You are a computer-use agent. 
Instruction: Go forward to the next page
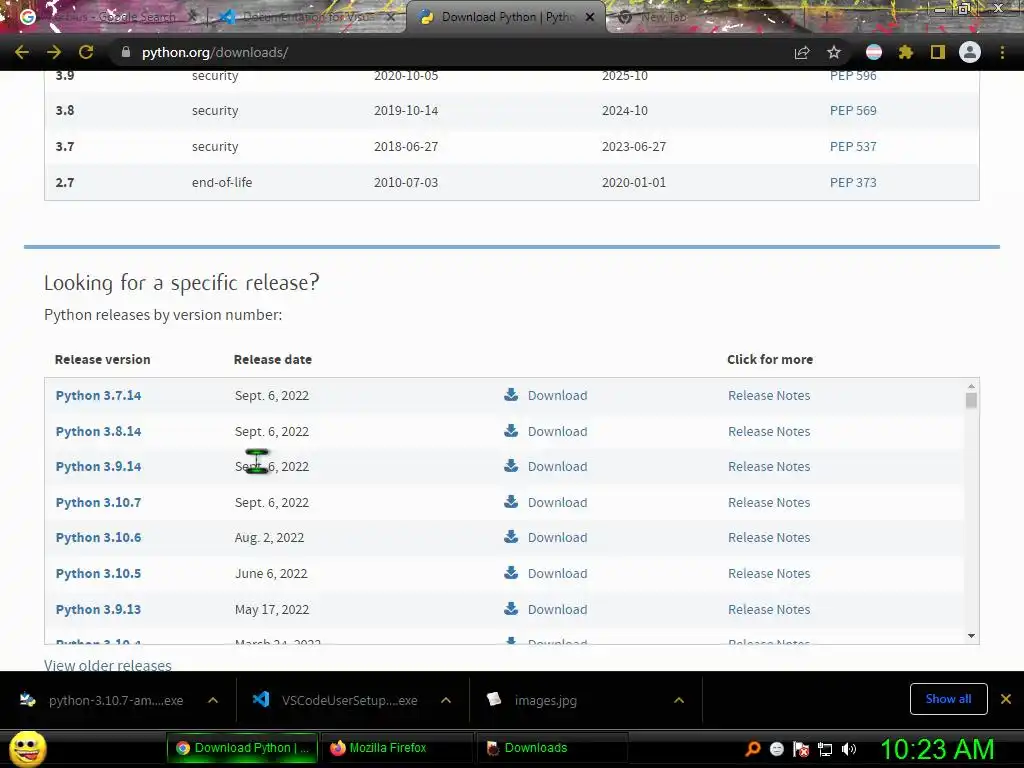[x=54, y=52]
